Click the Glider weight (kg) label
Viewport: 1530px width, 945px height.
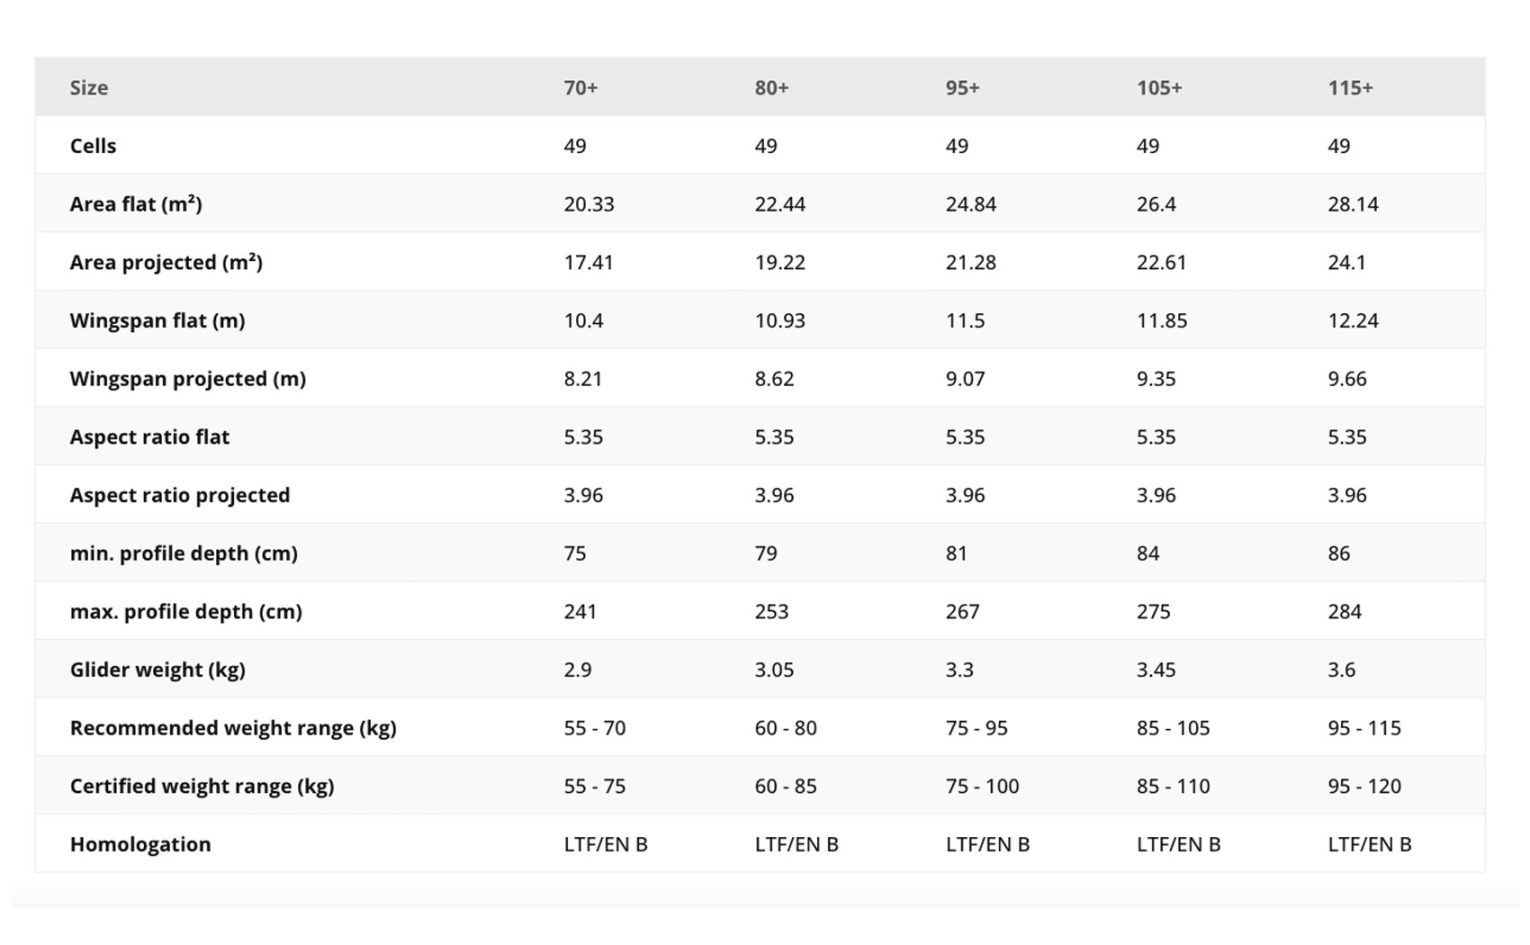pyautogui.click(x=157, y=670)
